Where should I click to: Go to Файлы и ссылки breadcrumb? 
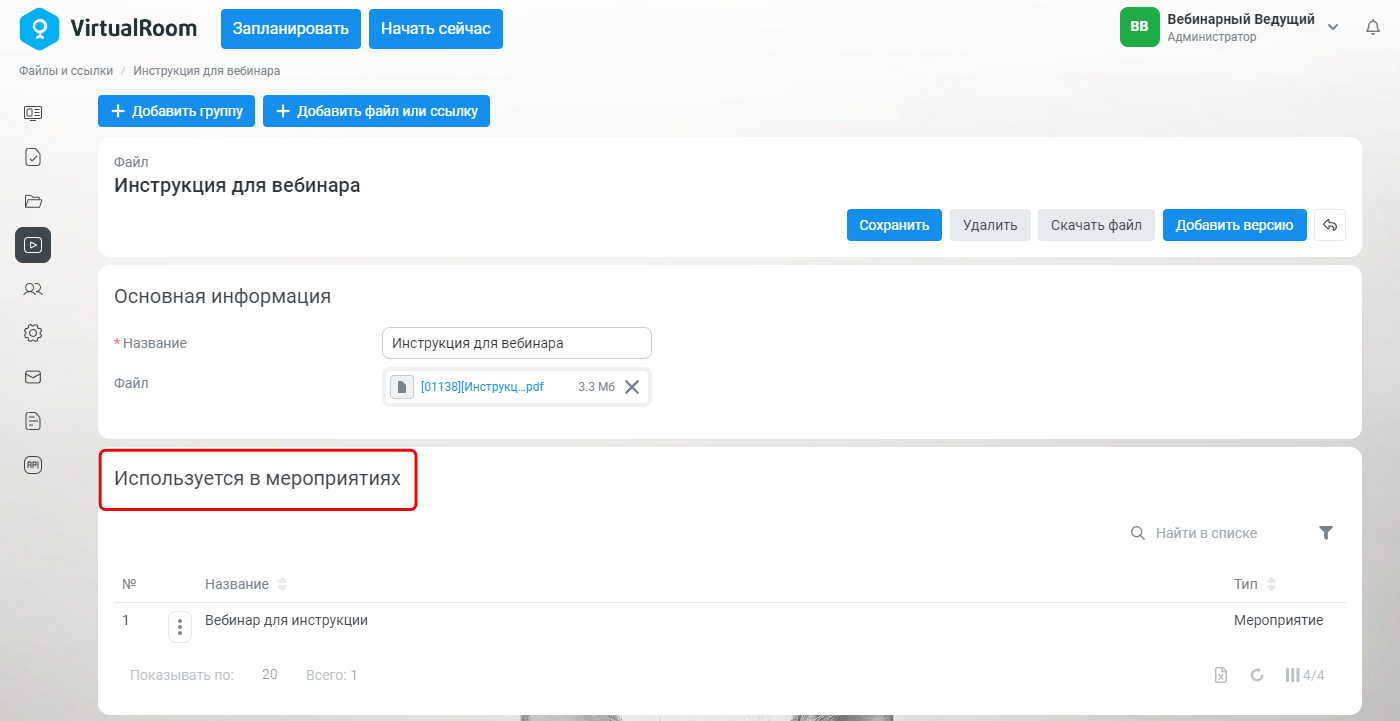click(66, 71)
